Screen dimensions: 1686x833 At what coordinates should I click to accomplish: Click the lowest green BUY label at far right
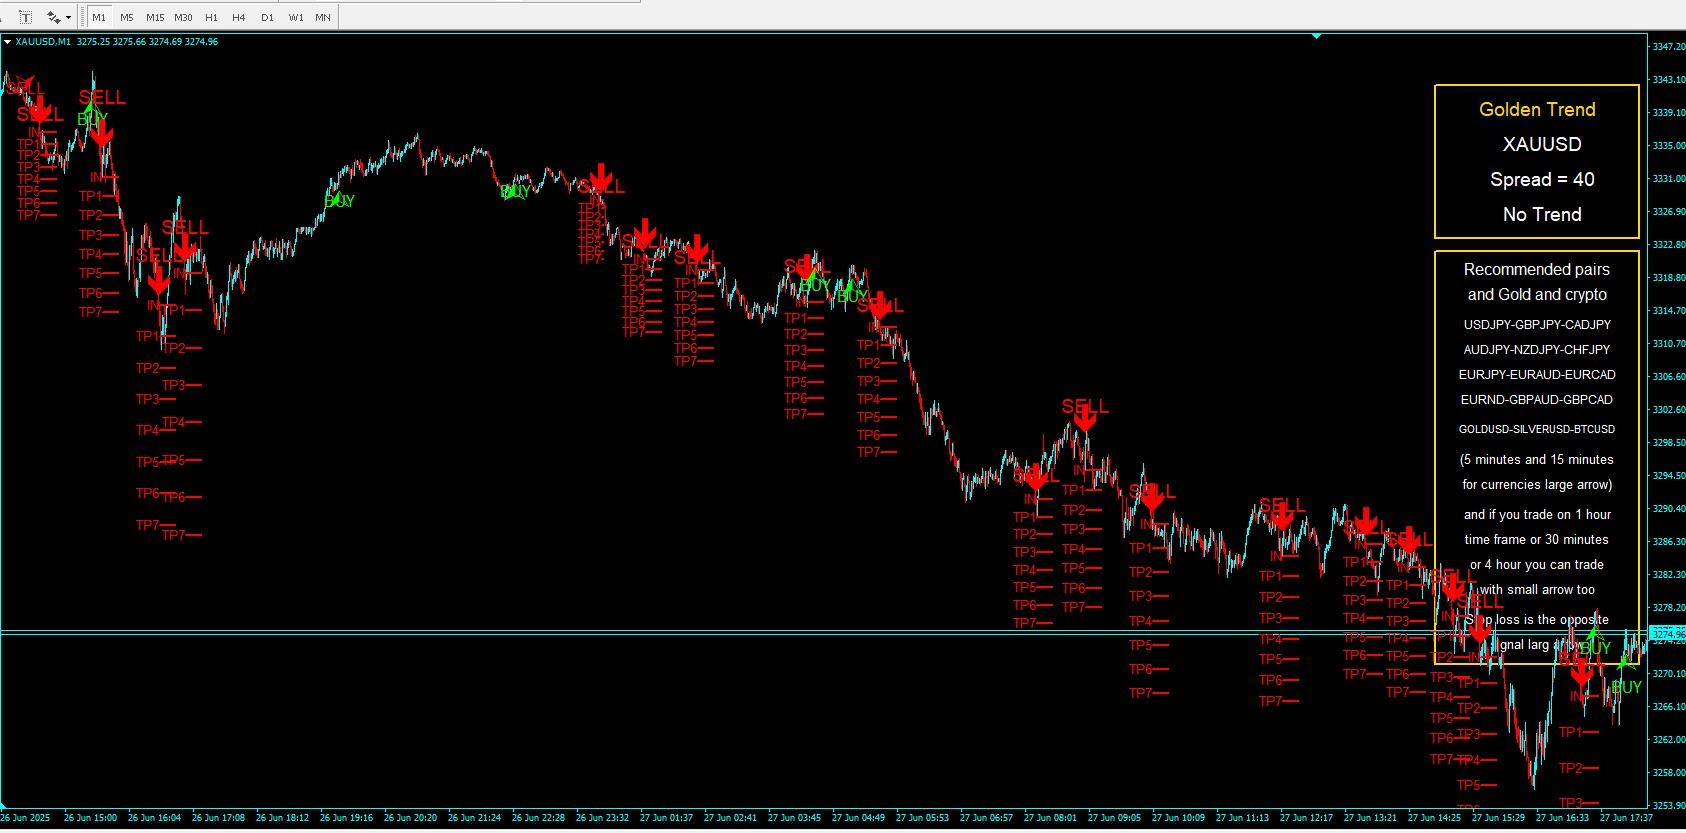point(1627,687)
